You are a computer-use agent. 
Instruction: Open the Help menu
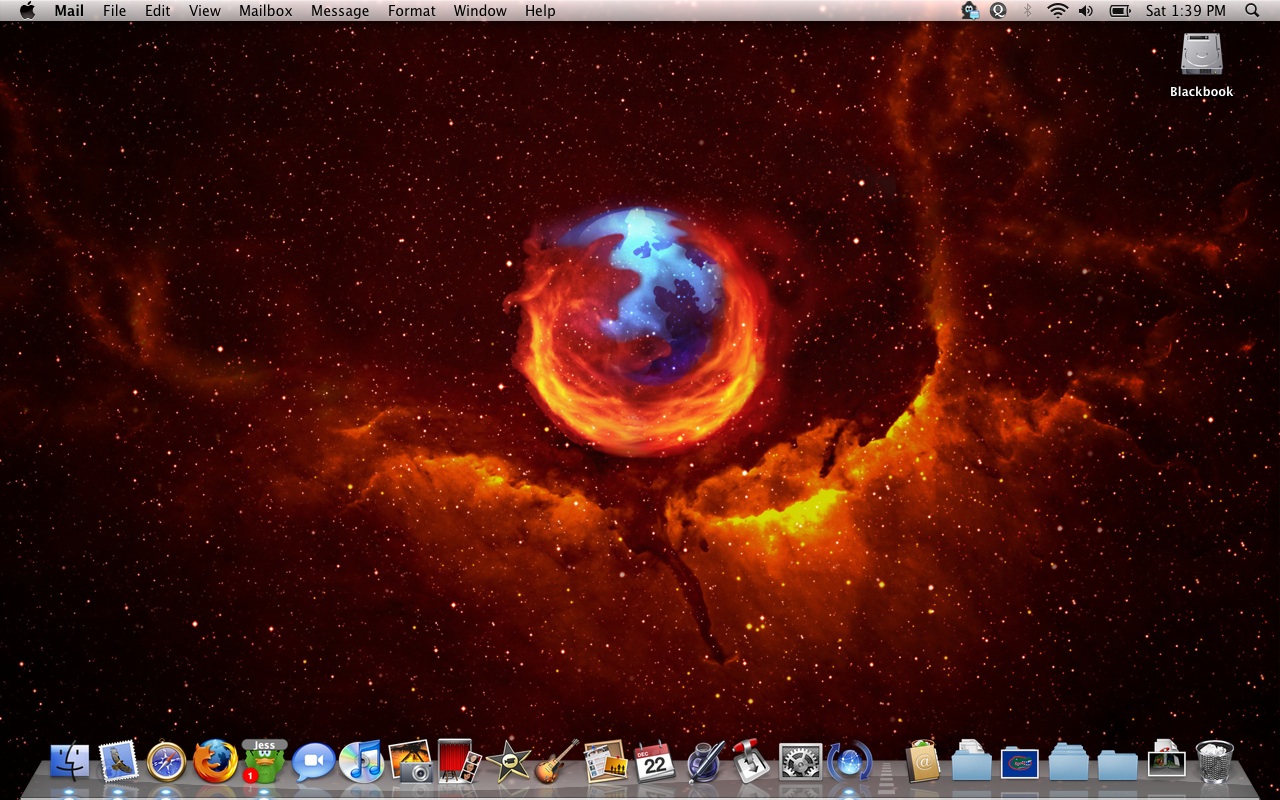pos(540,10)
